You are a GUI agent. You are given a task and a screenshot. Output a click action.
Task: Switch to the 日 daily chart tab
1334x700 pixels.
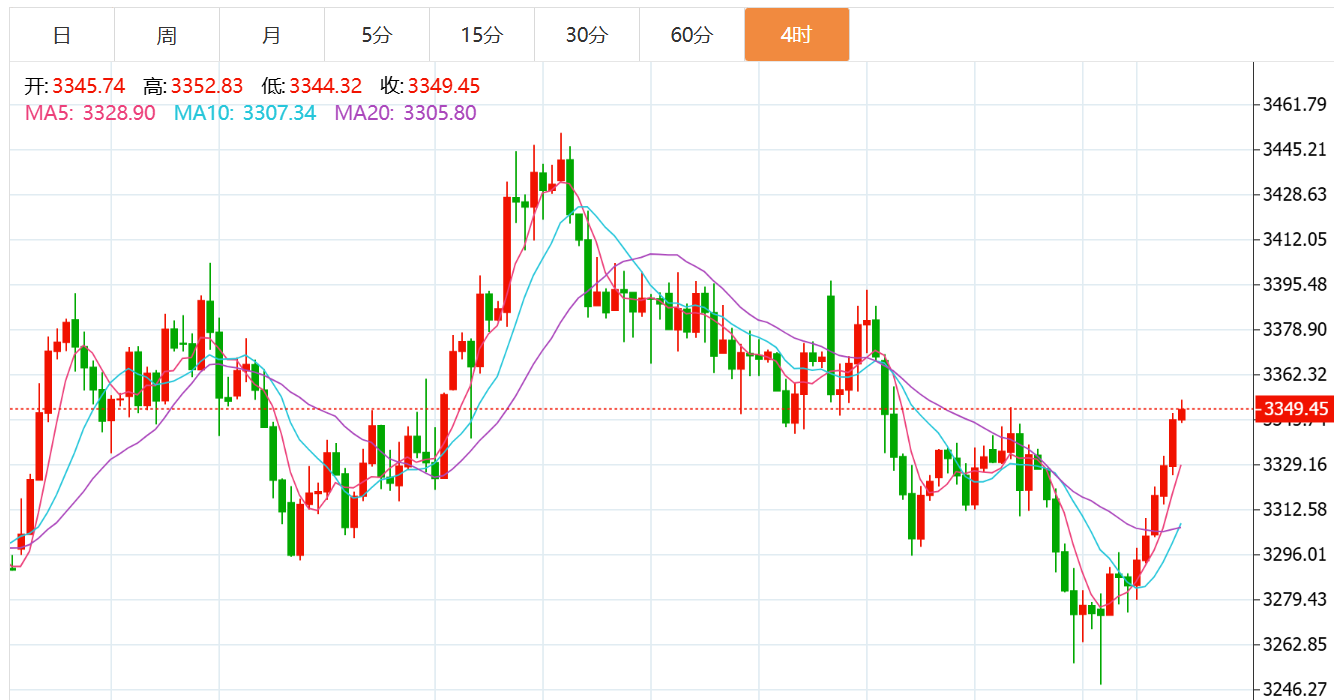tap(62, 35)
